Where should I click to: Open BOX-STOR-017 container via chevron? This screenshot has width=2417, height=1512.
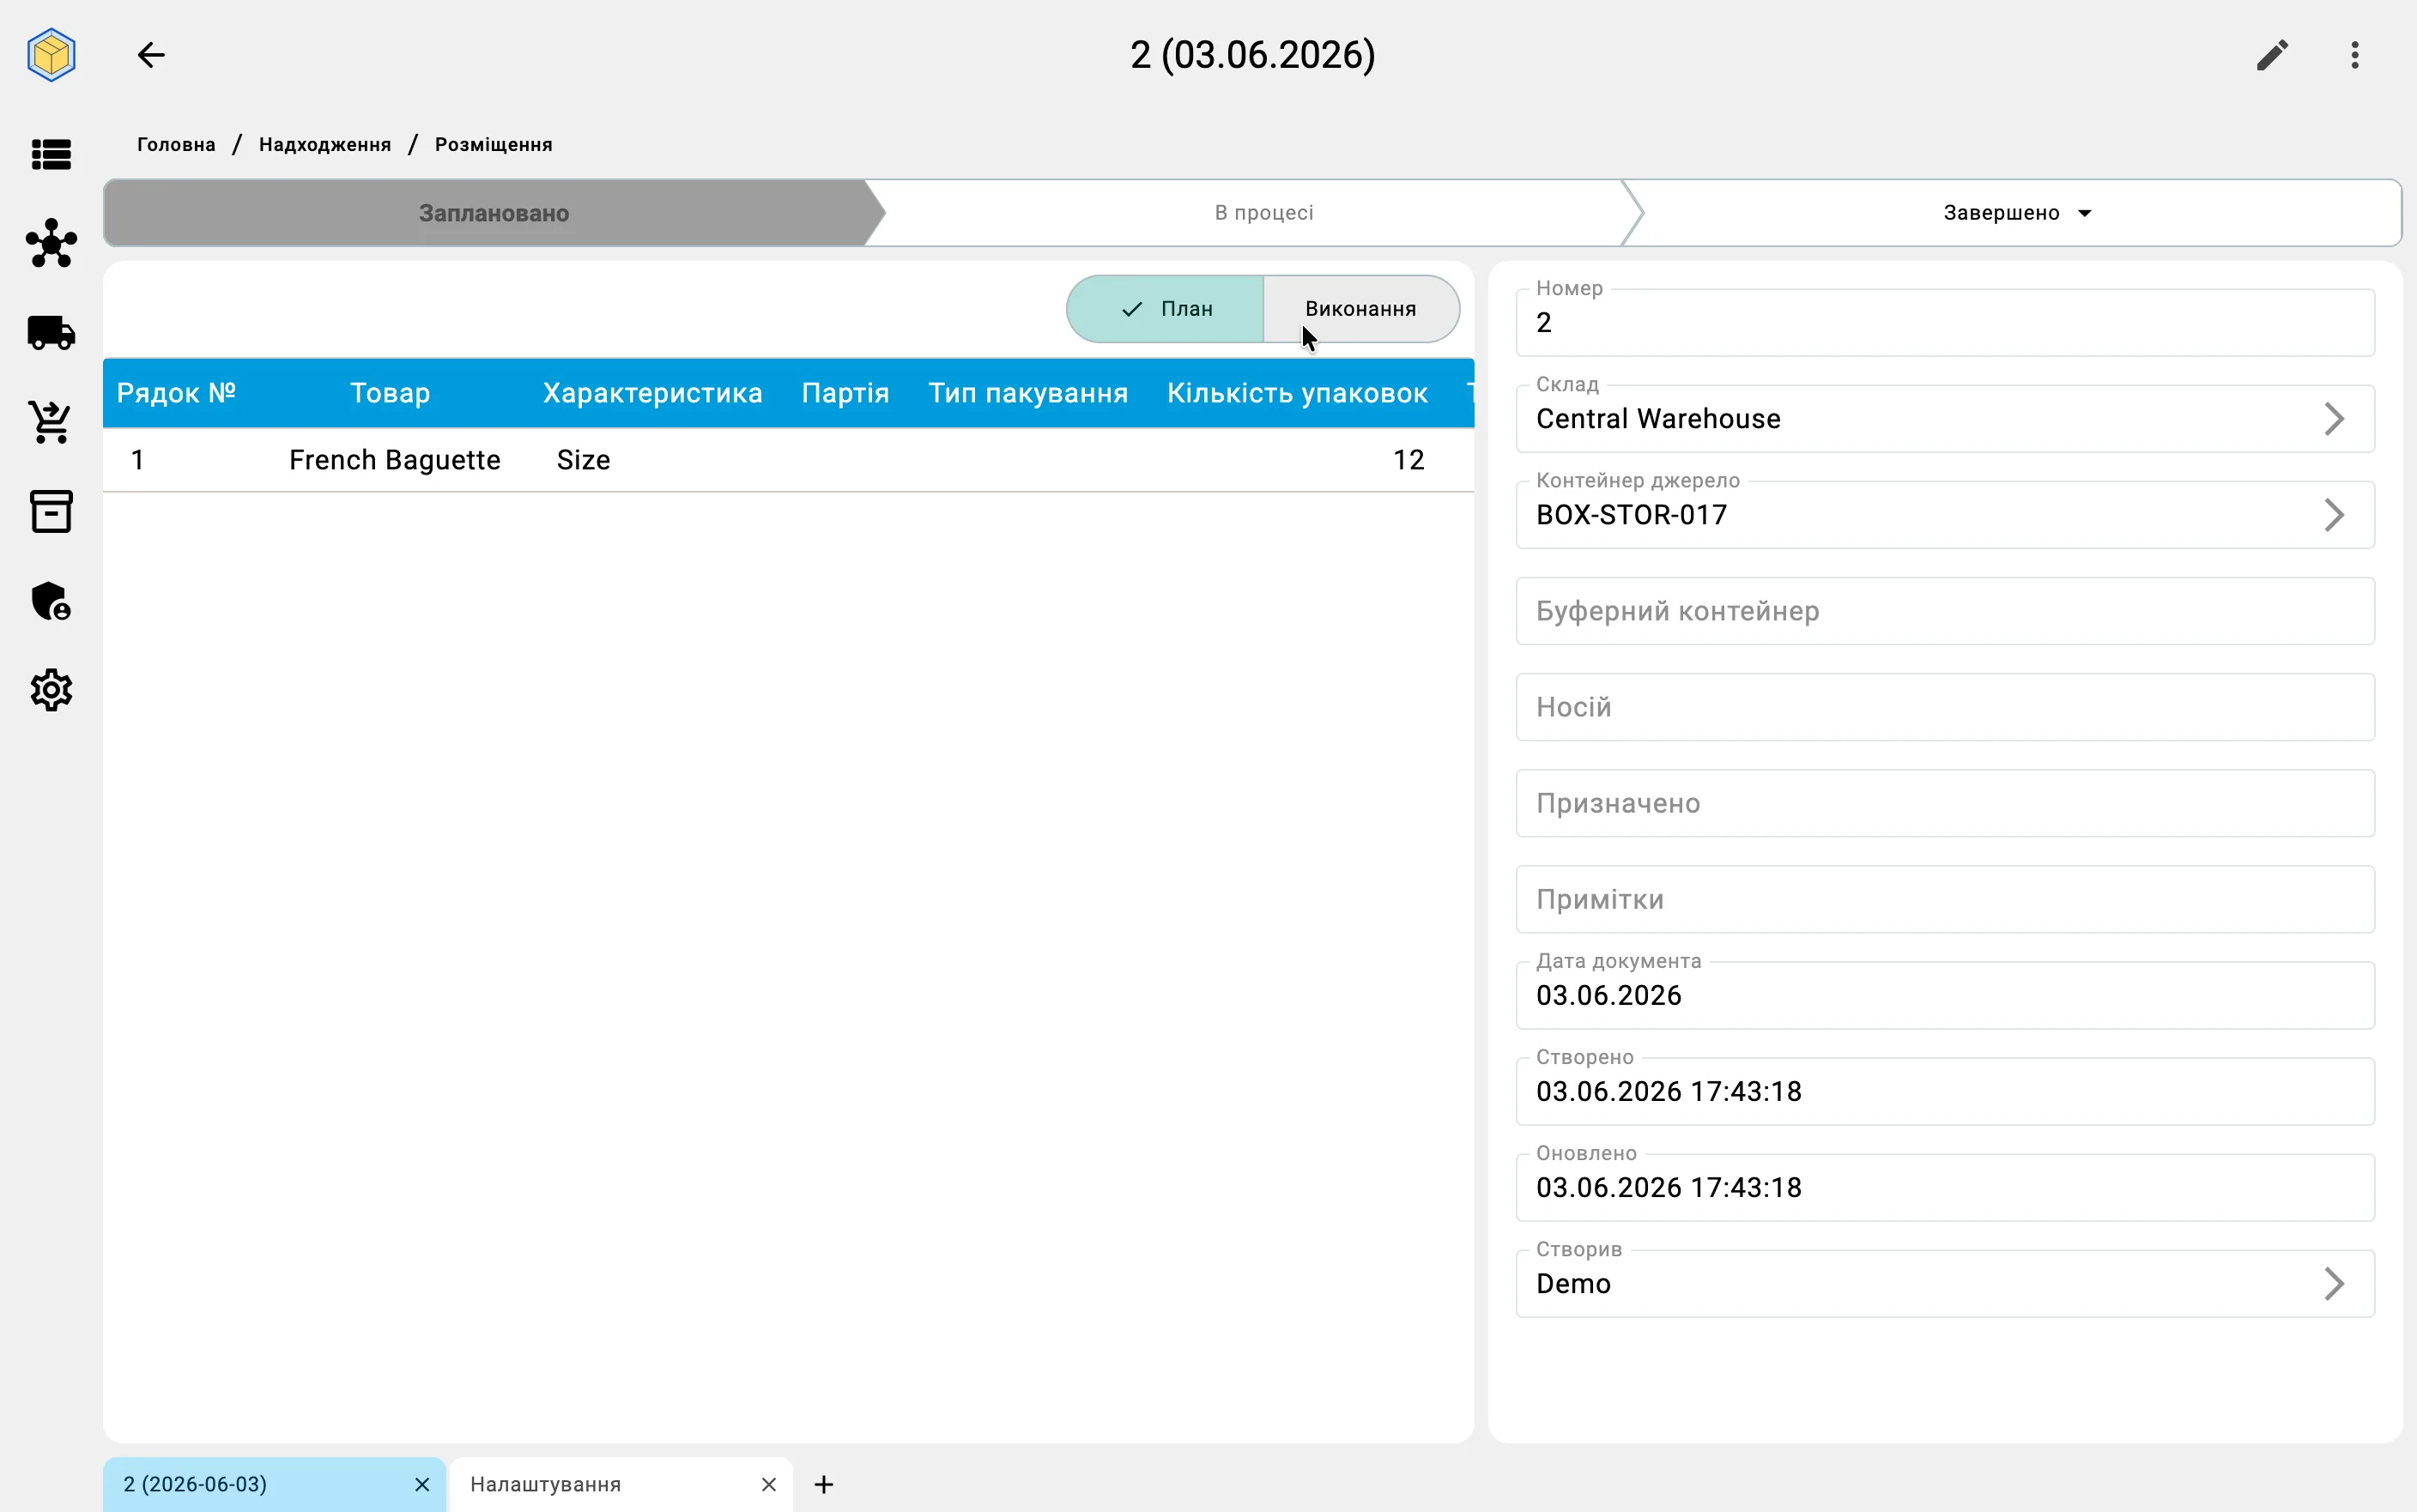tap(2334, 515)
